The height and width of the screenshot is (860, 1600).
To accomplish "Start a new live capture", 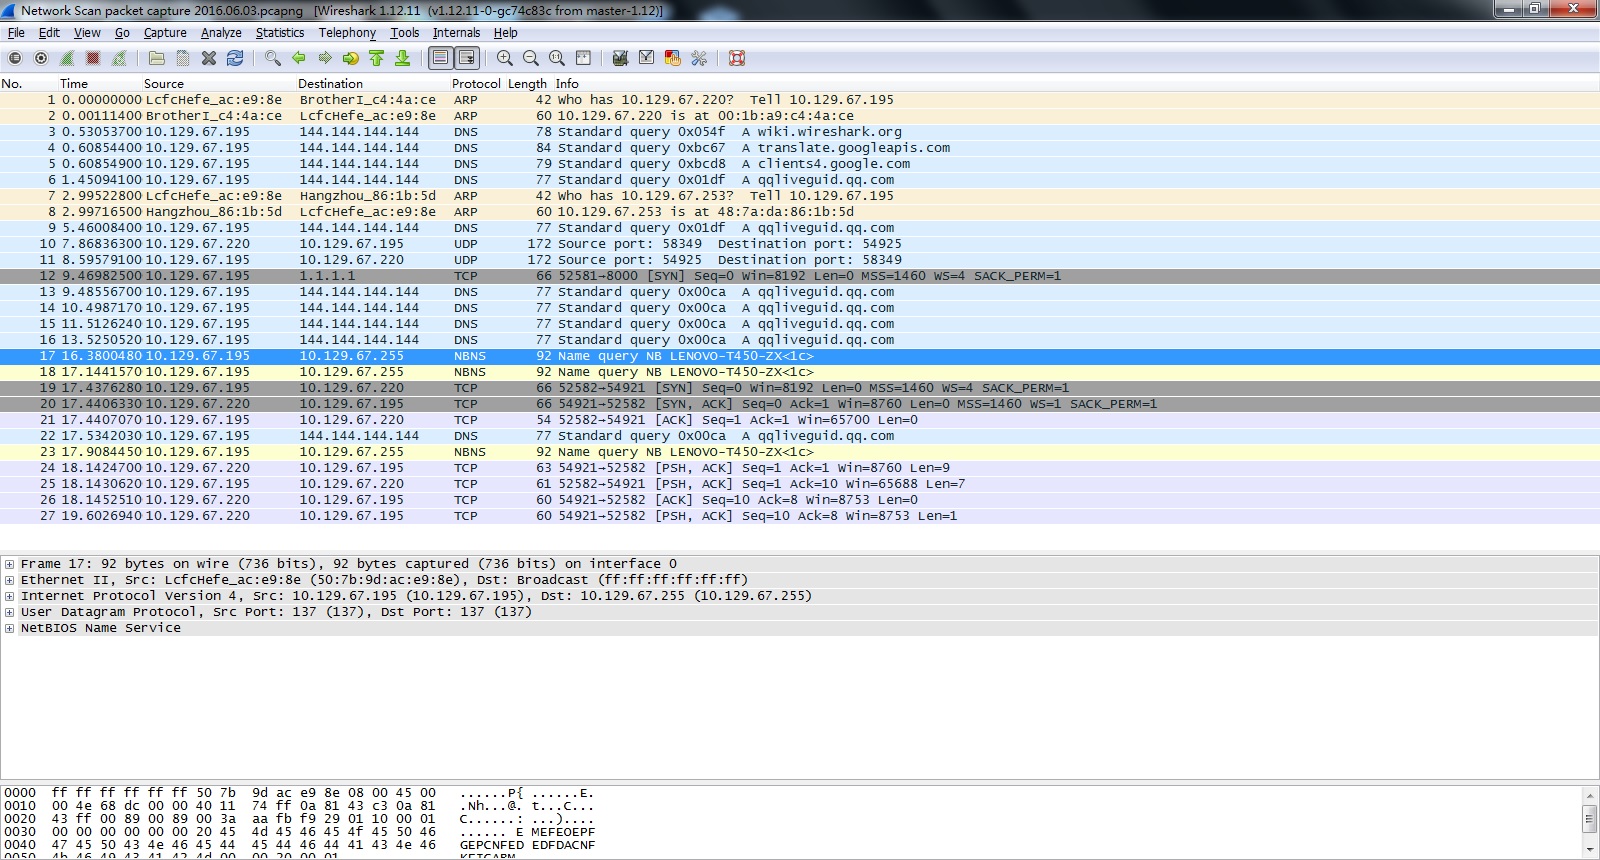I will (x=67, y=58).
